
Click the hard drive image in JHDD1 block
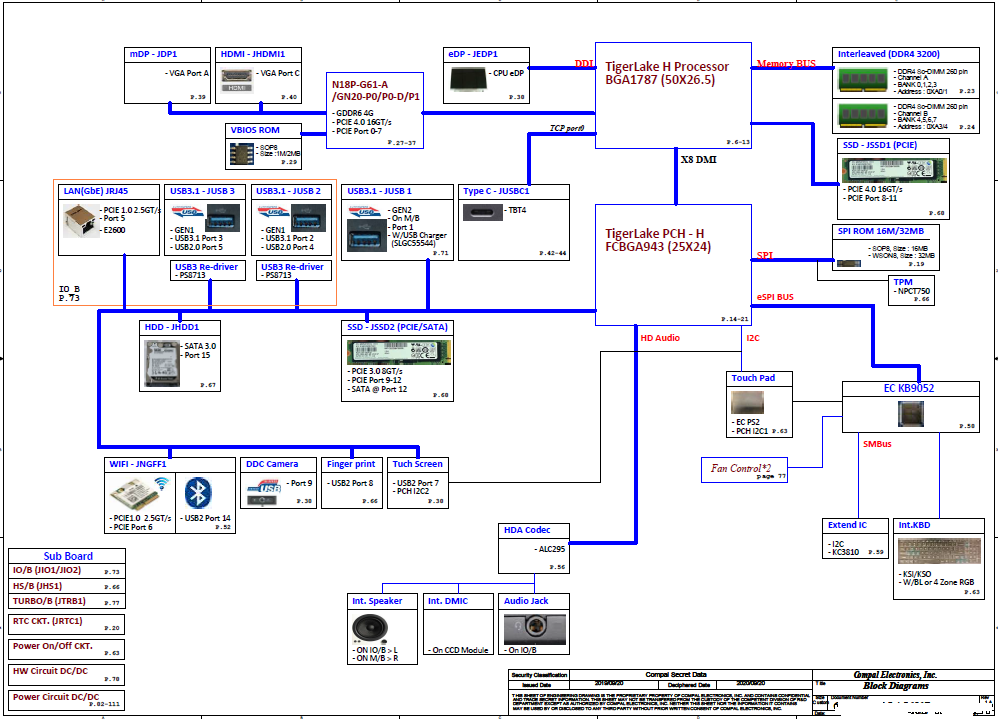(162, 363)
